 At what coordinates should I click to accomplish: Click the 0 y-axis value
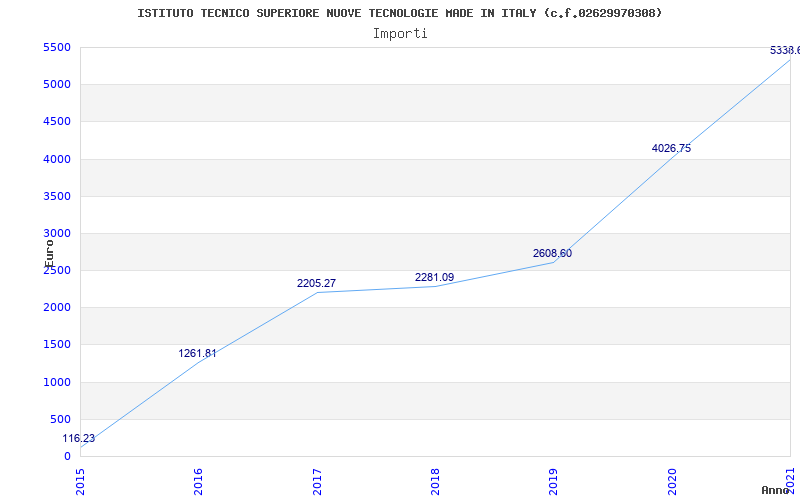[x=67, y=456]
